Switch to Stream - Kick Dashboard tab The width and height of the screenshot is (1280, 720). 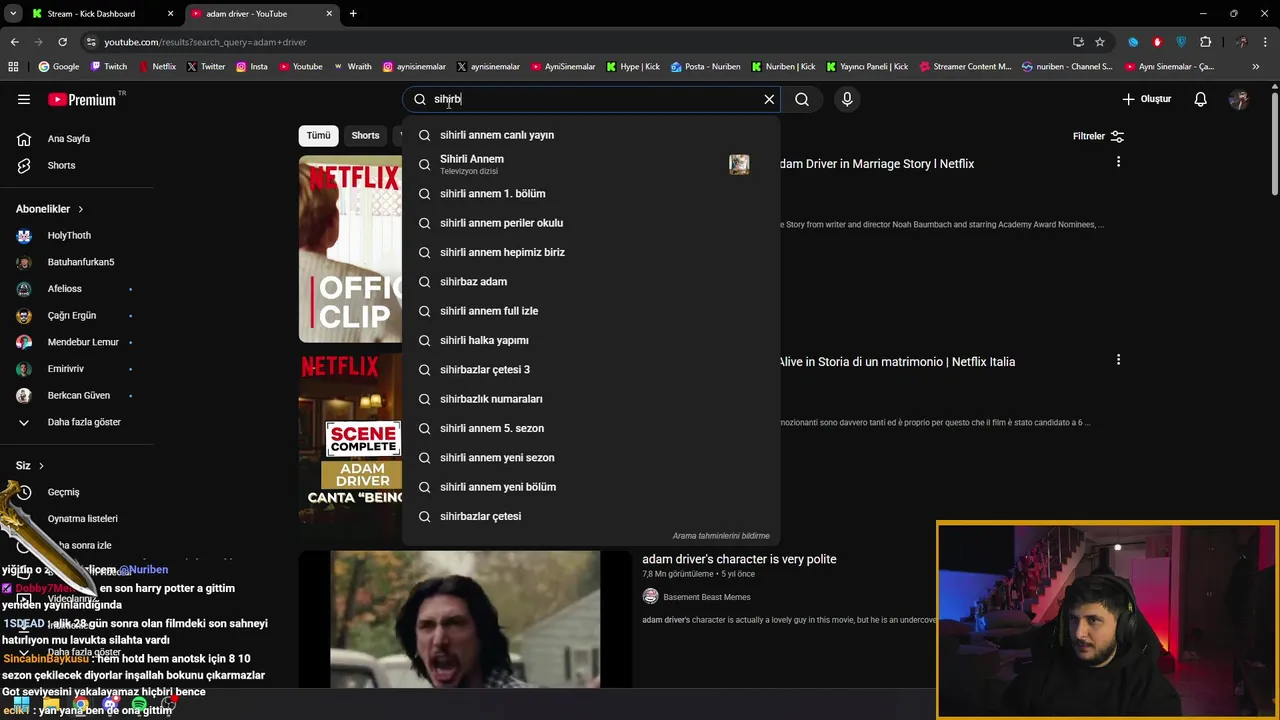click(91, 14)
